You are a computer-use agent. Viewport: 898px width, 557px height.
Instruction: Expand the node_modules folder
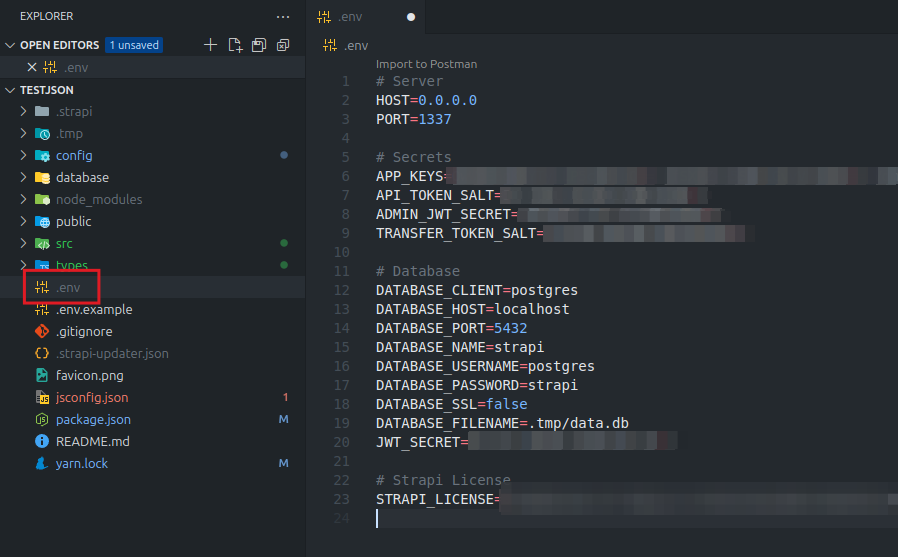click(98, 200)
